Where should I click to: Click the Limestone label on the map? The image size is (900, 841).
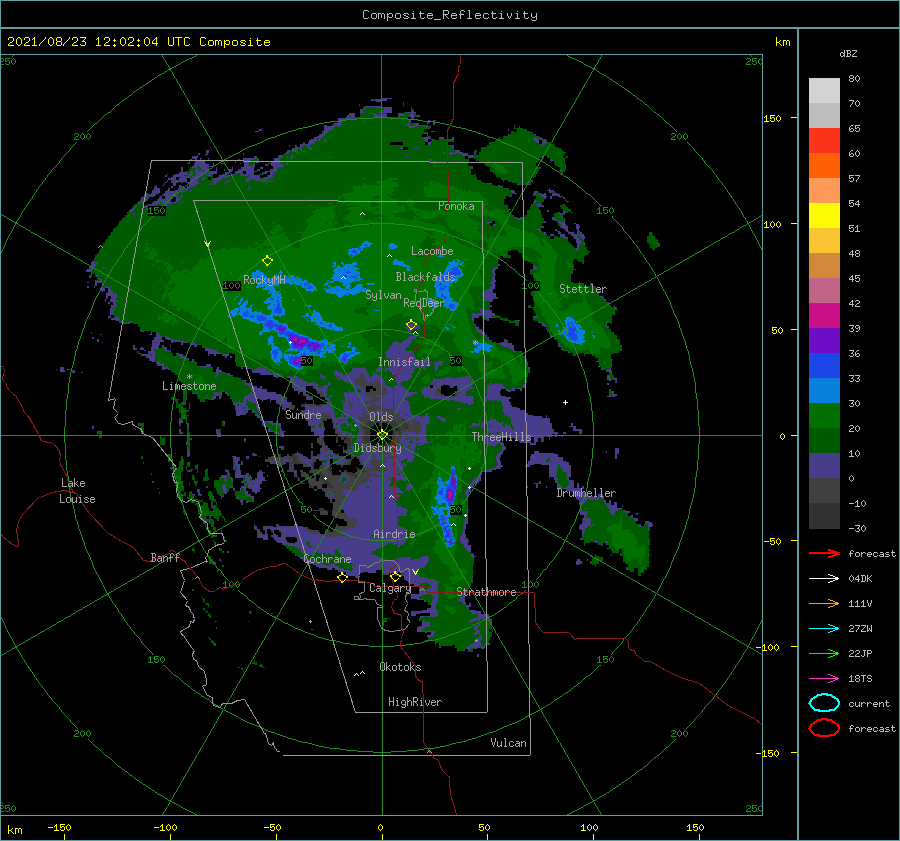pos(189,386)
